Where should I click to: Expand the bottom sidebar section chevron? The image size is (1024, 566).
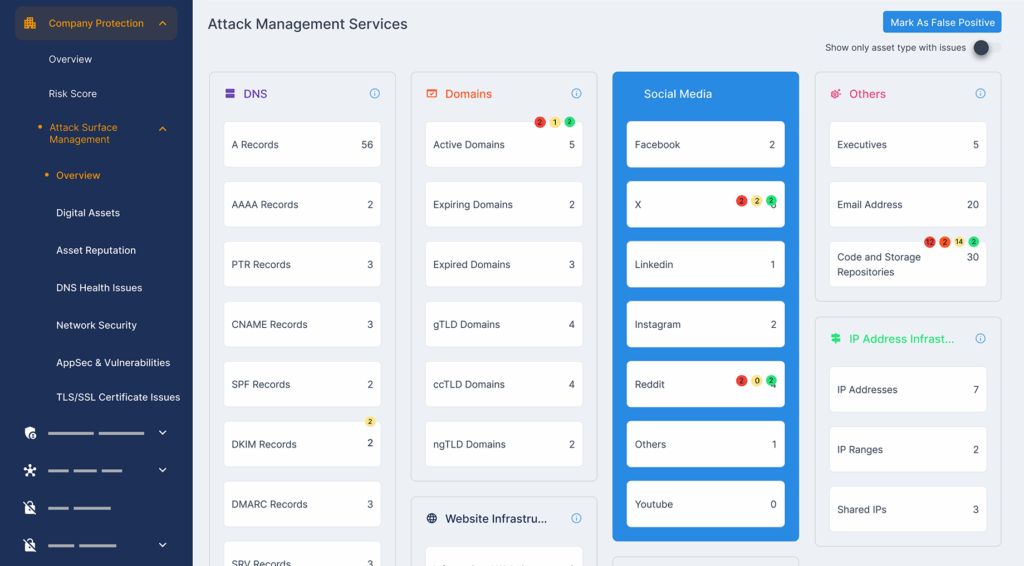tap(163, 544)
